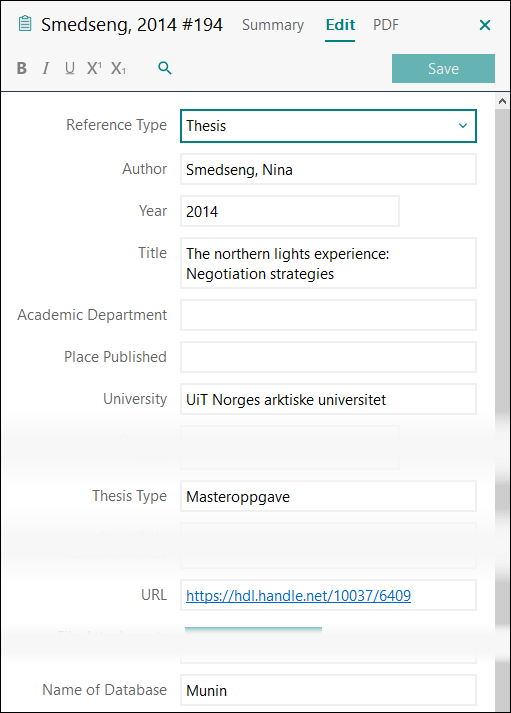Focus the empty Place Published field
The width and height of the screenshot is (511, 713).
[x=328, y=357]
